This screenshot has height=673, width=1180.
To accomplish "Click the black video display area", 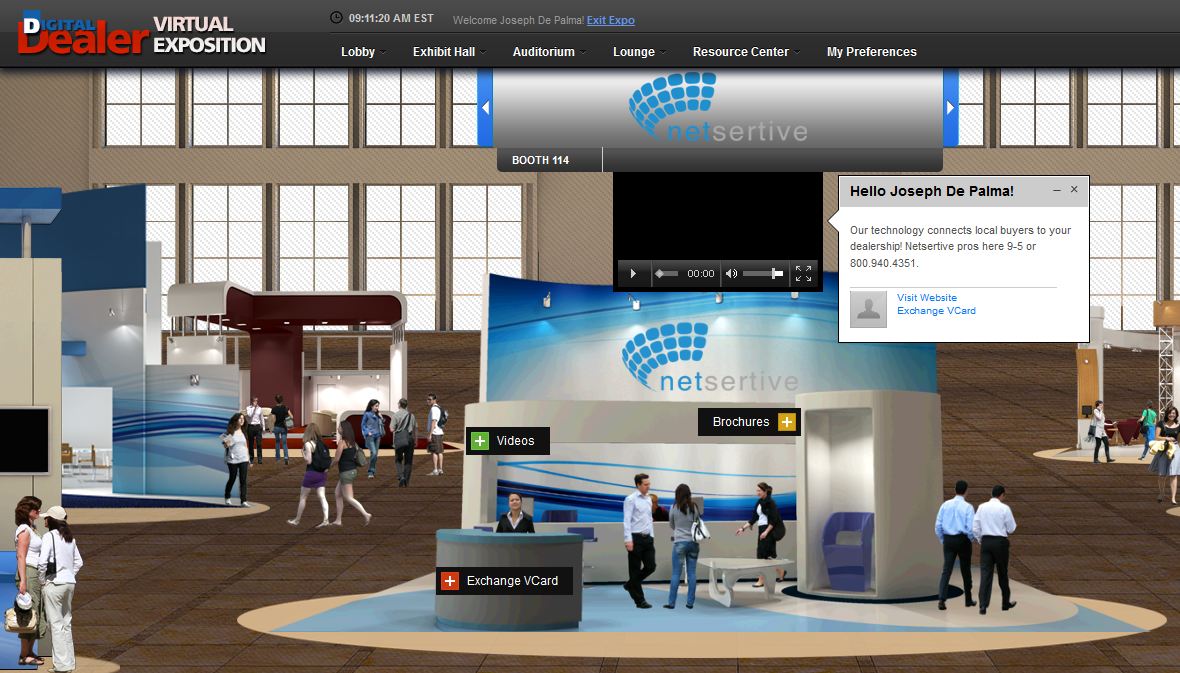I will pyautogui.click(x=717, y=217).
